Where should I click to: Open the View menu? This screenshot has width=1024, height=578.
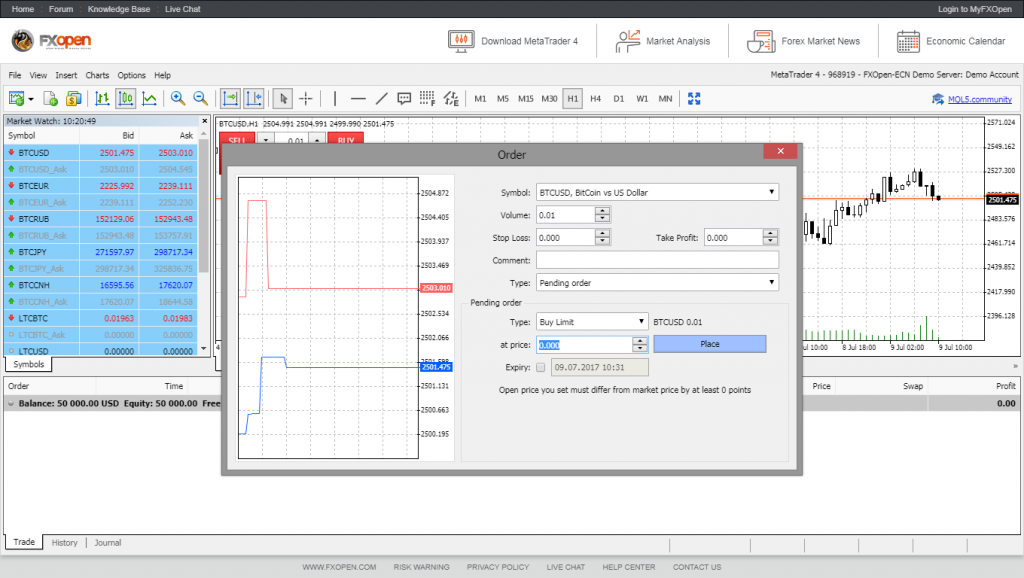click(38, 75)
